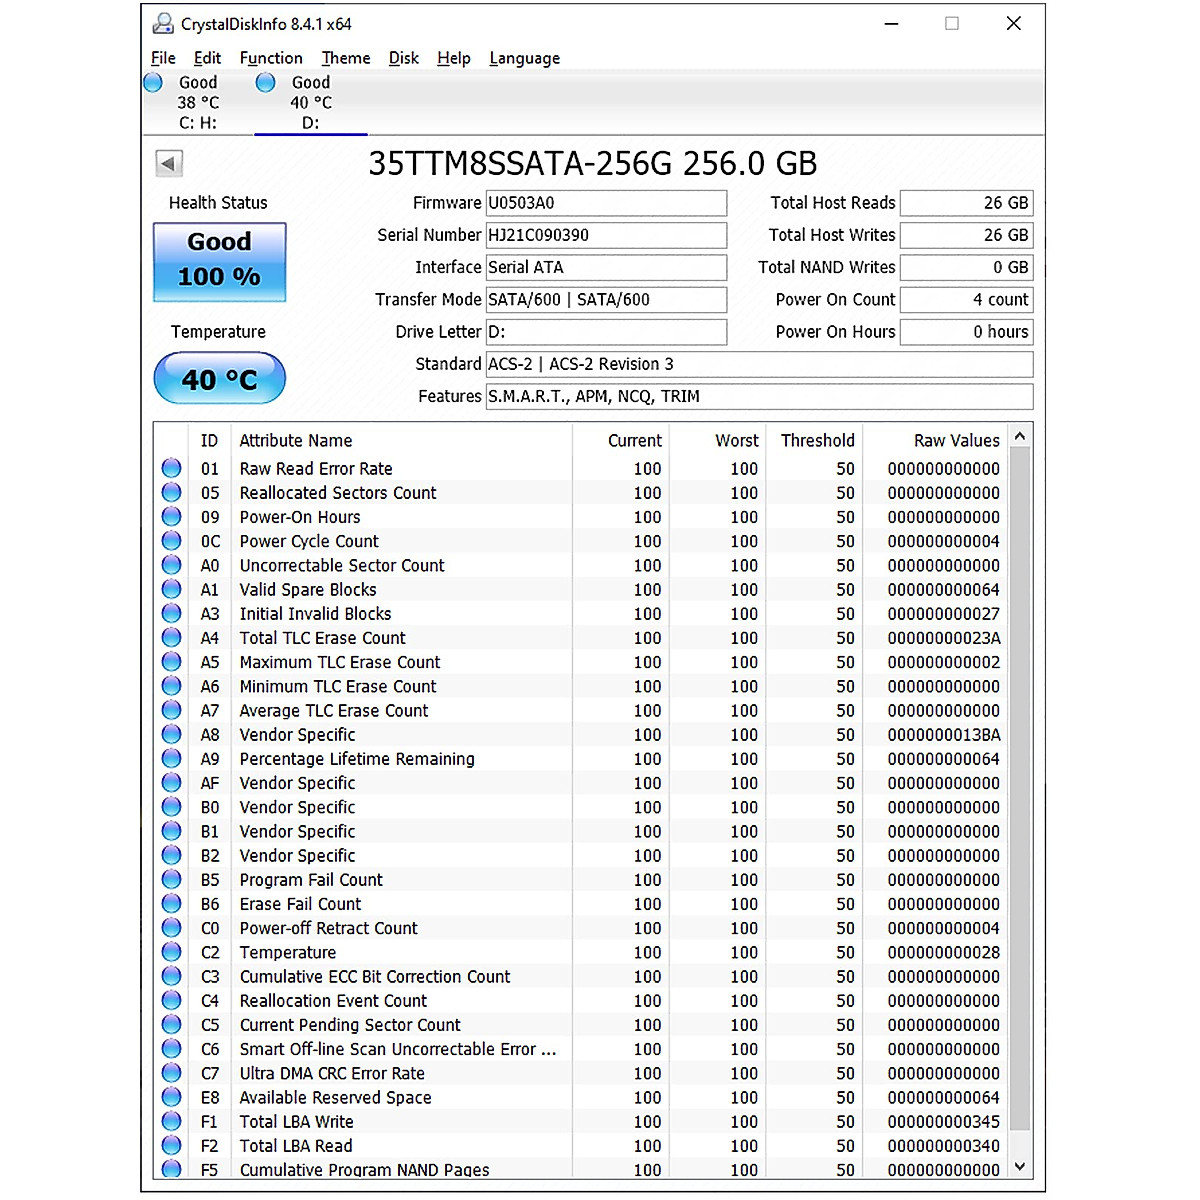Image resolution: width=1200 pixels, height=1200 pixels.
Task: Select the D: disk status orb
Action: [265, 83]
